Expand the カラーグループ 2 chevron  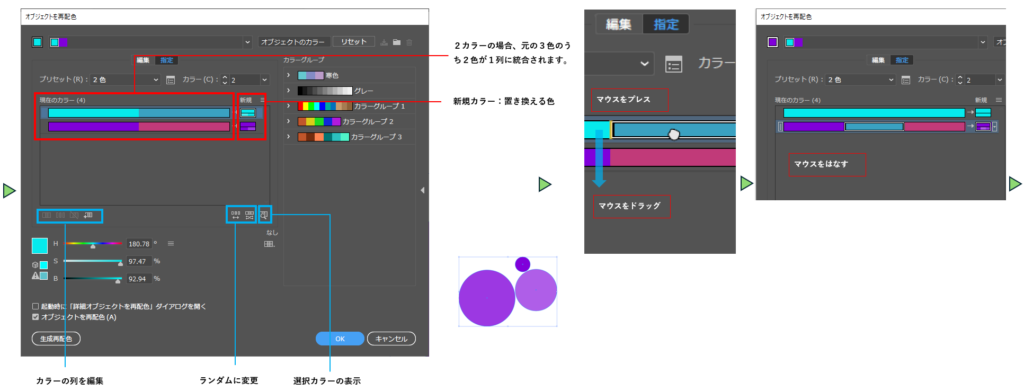(289, 121)
